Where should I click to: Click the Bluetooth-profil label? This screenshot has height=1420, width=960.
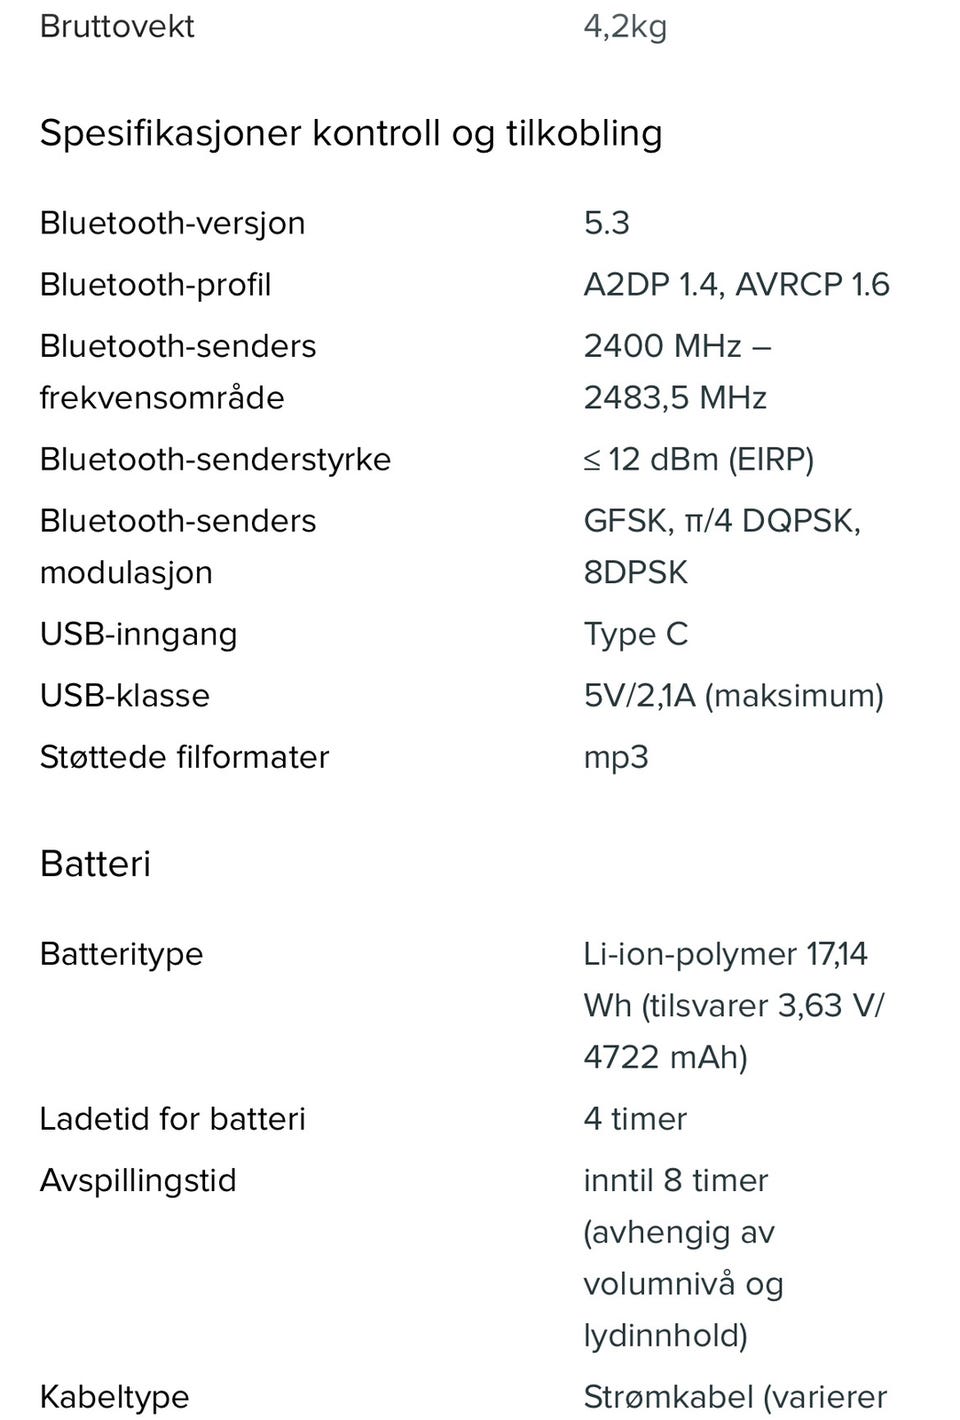click(x=155, y=285)
